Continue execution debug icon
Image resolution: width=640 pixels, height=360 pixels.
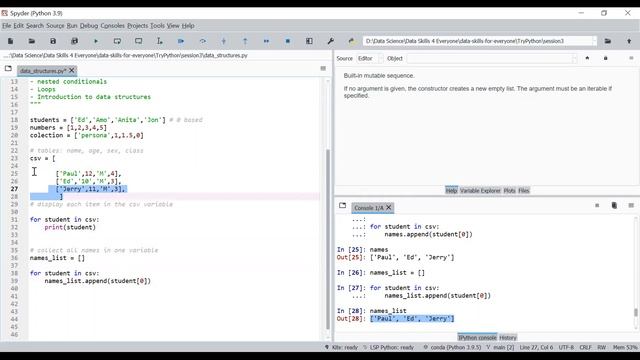coord(267,41)
